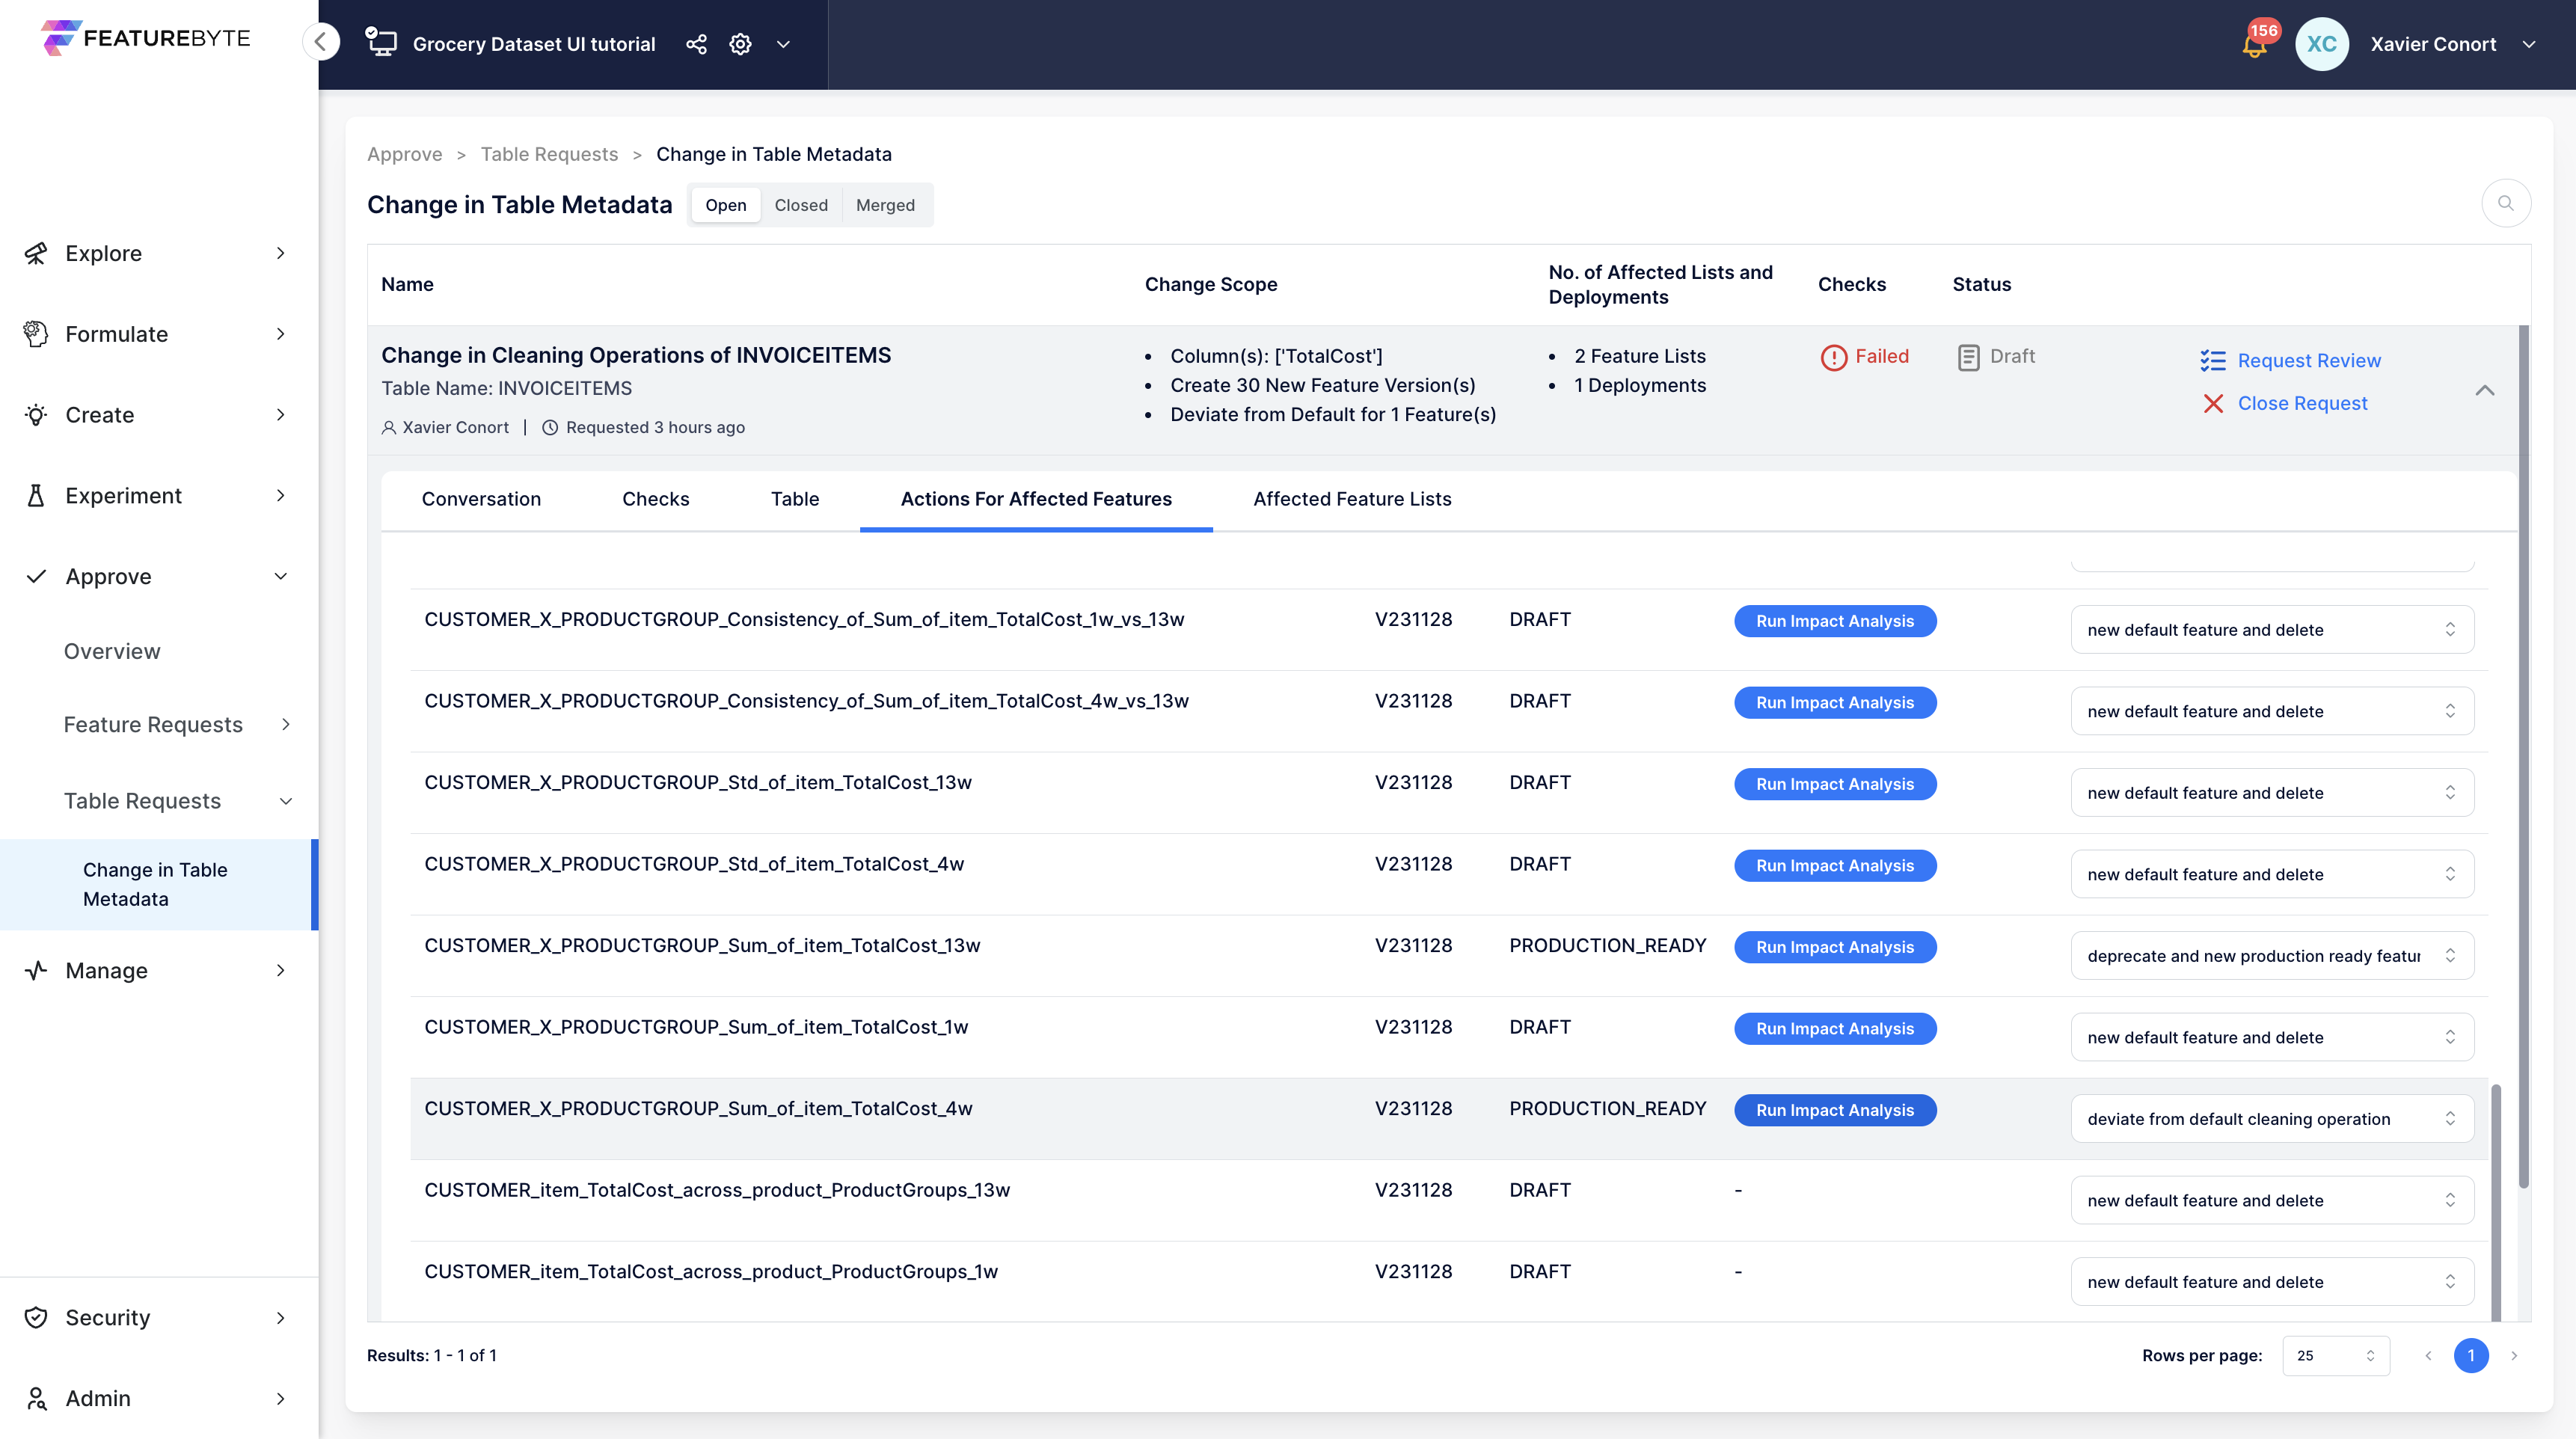Click the Request Review link

2309,361
